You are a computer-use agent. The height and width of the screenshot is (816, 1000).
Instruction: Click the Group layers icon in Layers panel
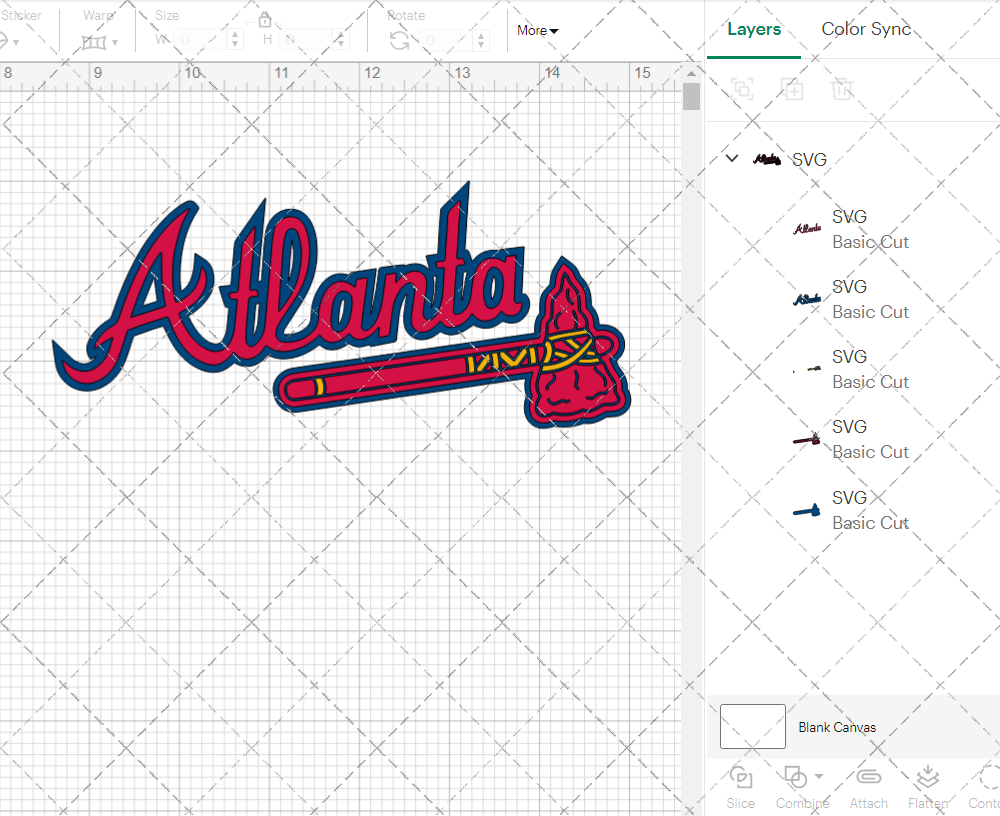pos(742,89)
